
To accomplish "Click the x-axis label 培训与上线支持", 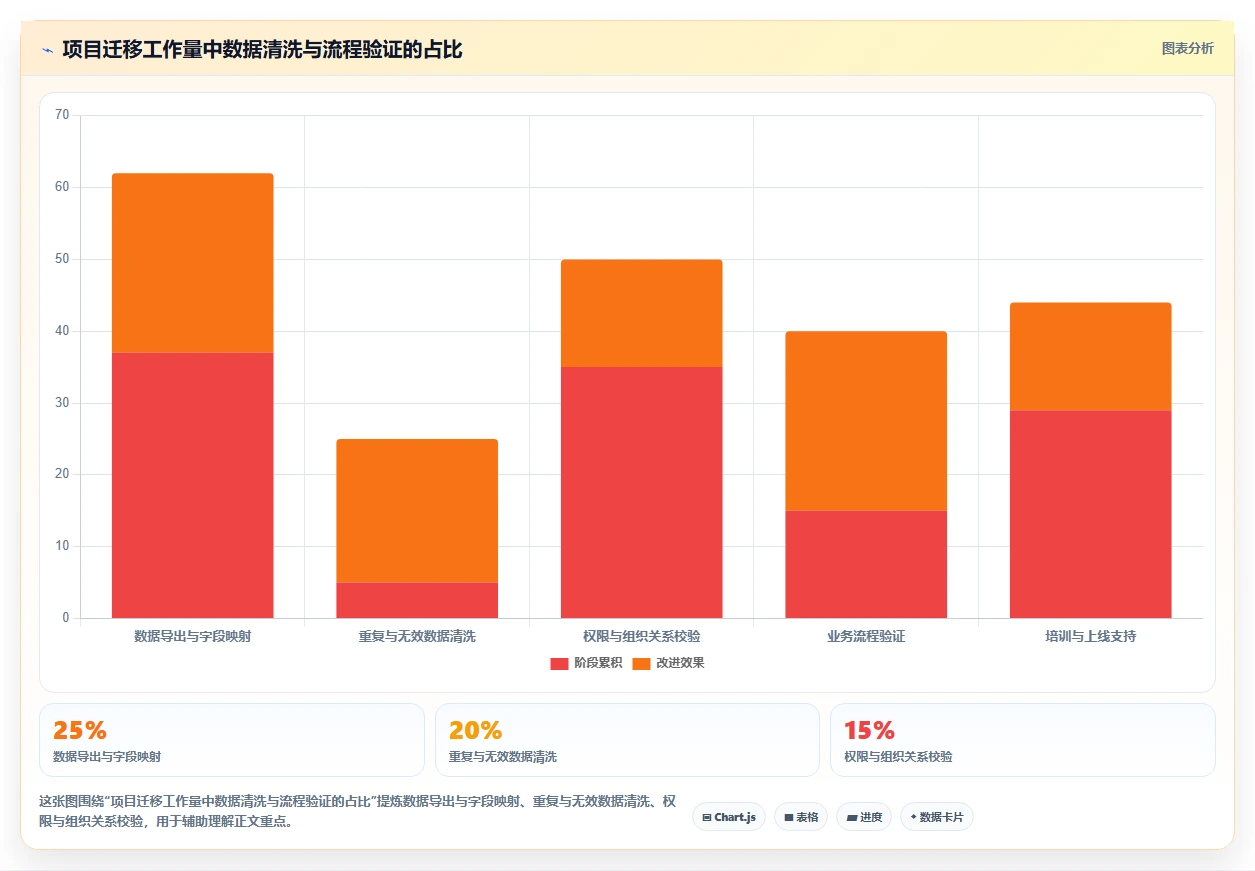I will click(1090, 636).
